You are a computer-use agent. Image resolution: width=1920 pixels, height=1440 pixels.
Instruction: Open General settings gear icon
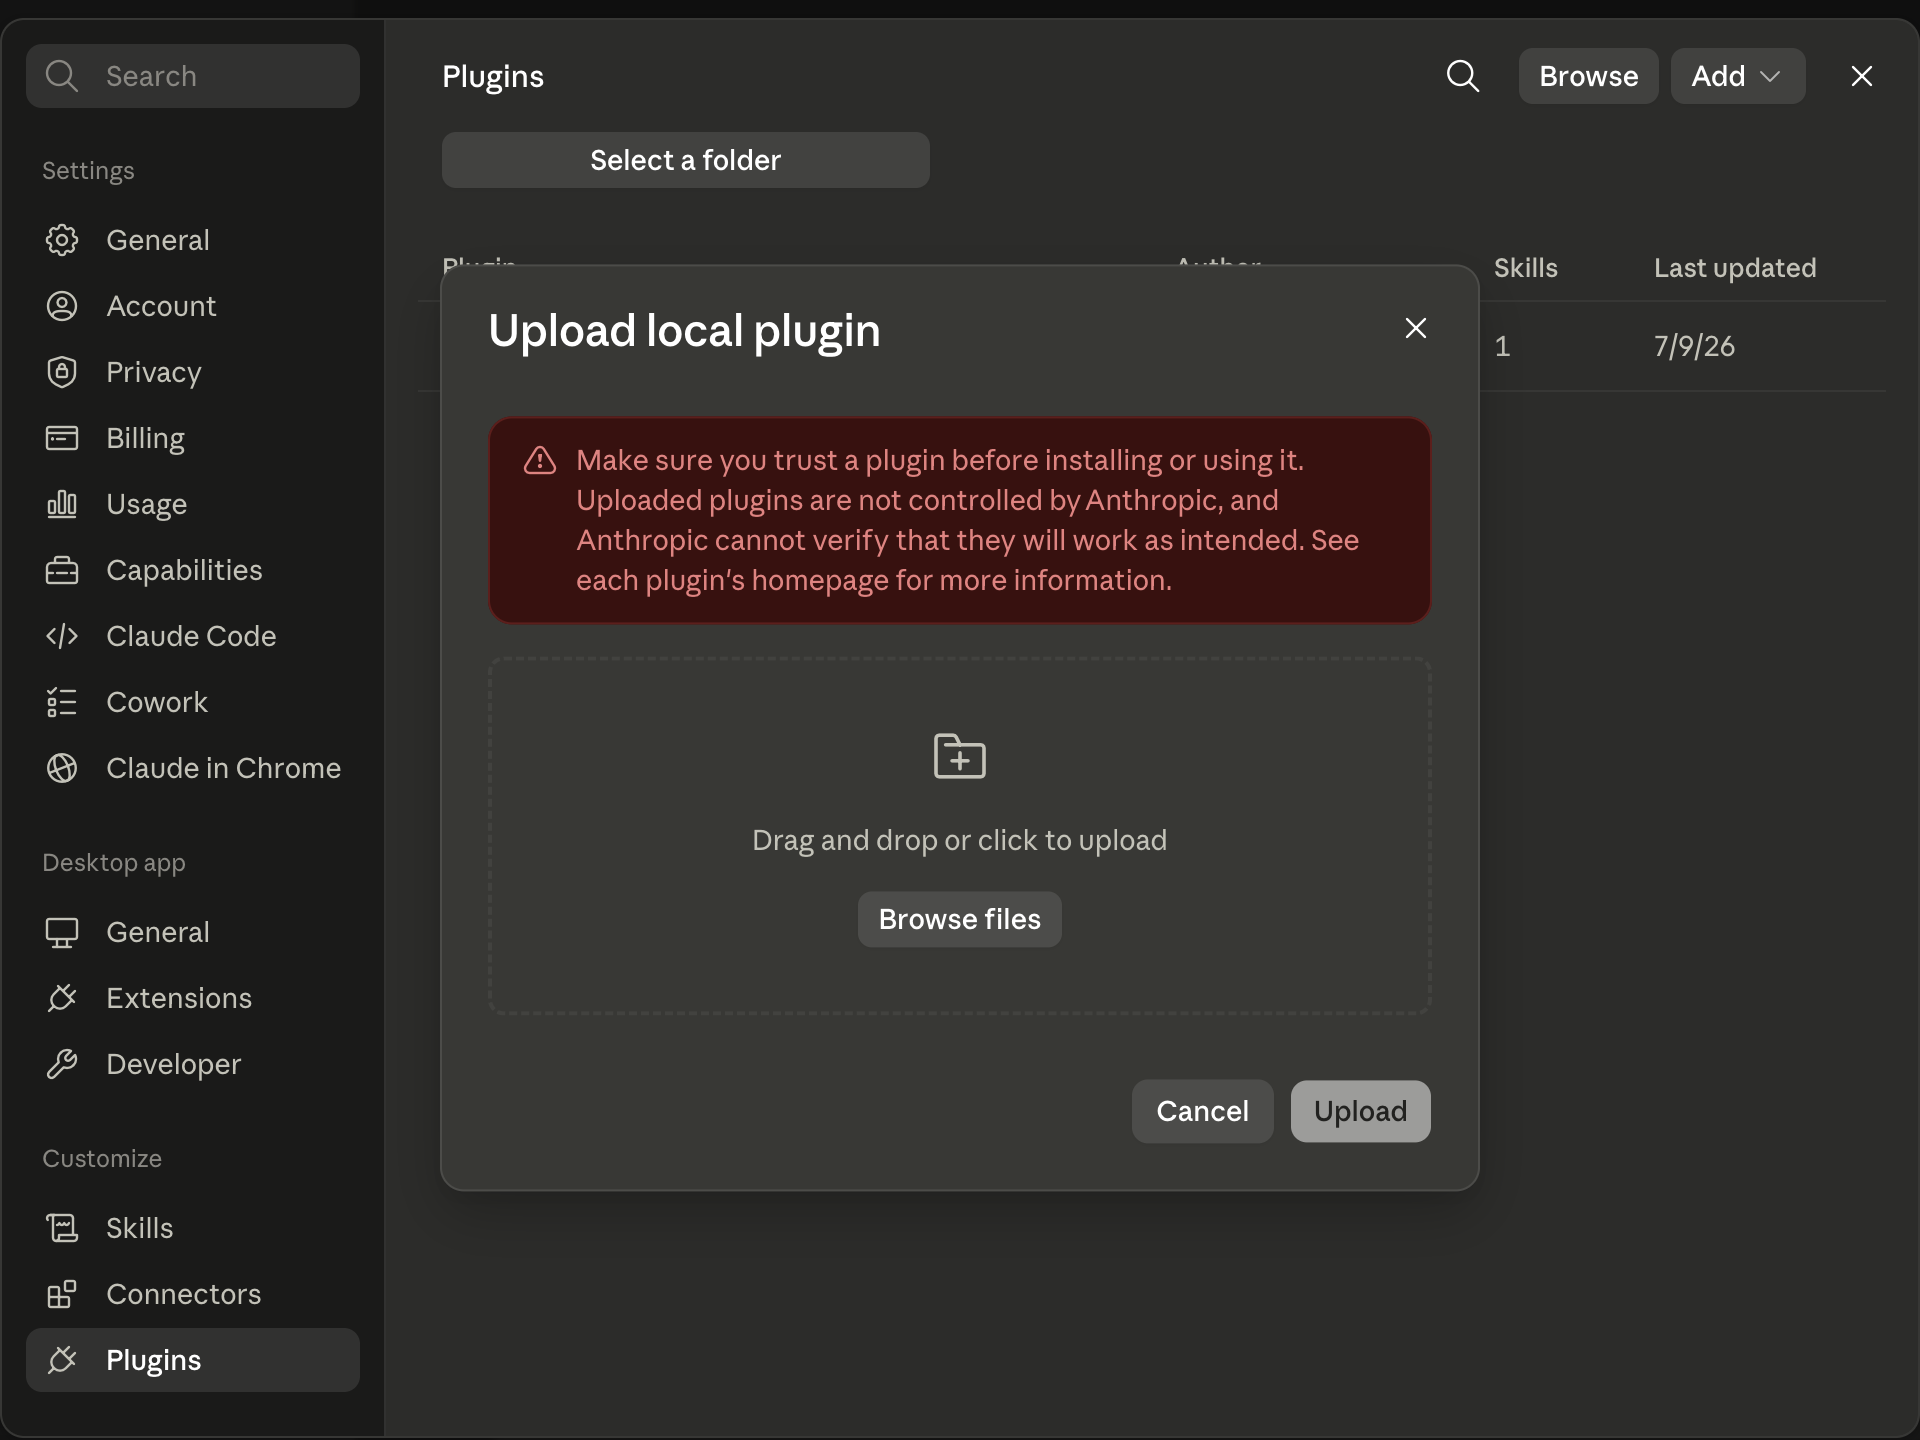(x=62, y=240)
